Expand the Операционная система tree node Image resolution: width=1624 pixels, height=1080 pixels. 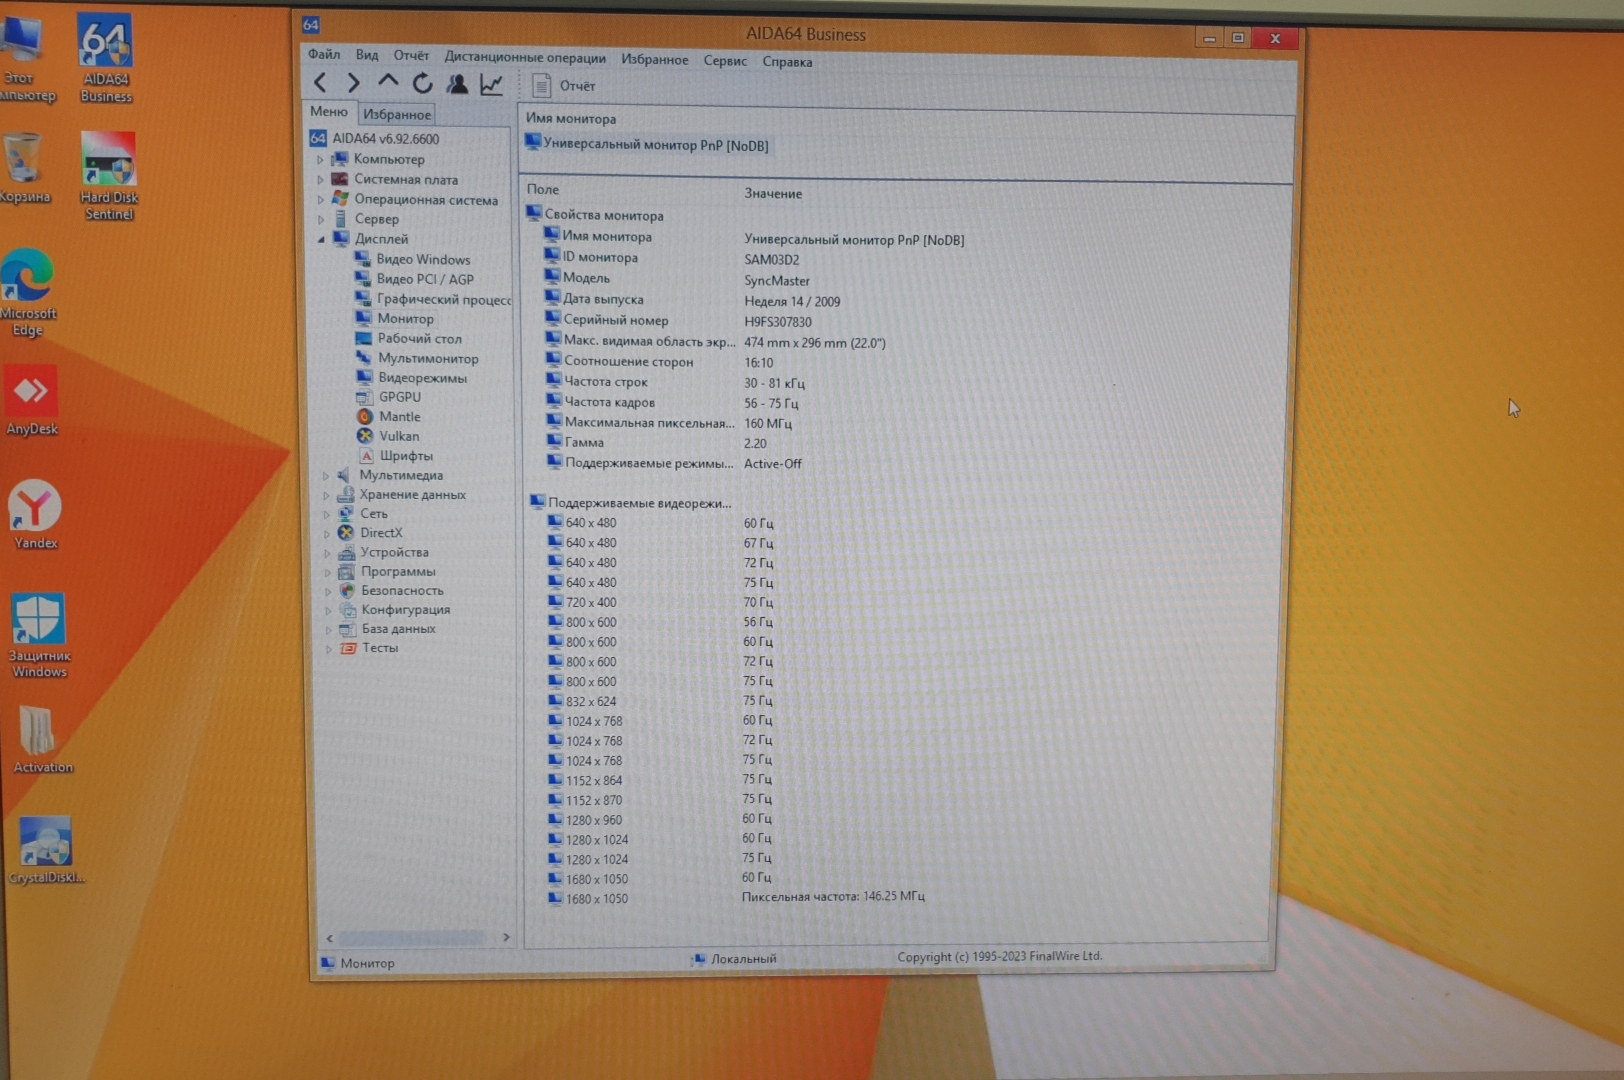pos(320,200)
